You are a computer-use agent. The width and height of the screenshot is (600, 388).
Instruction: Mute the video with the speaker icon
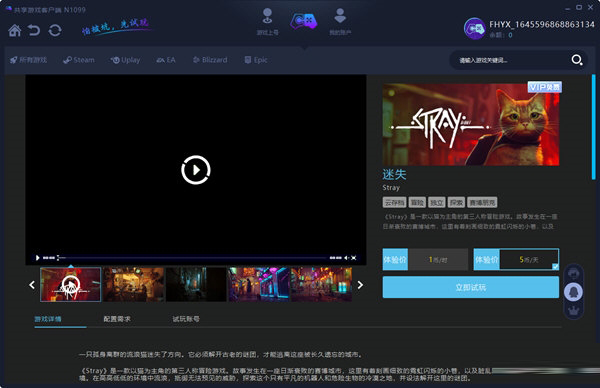[346, 258]
